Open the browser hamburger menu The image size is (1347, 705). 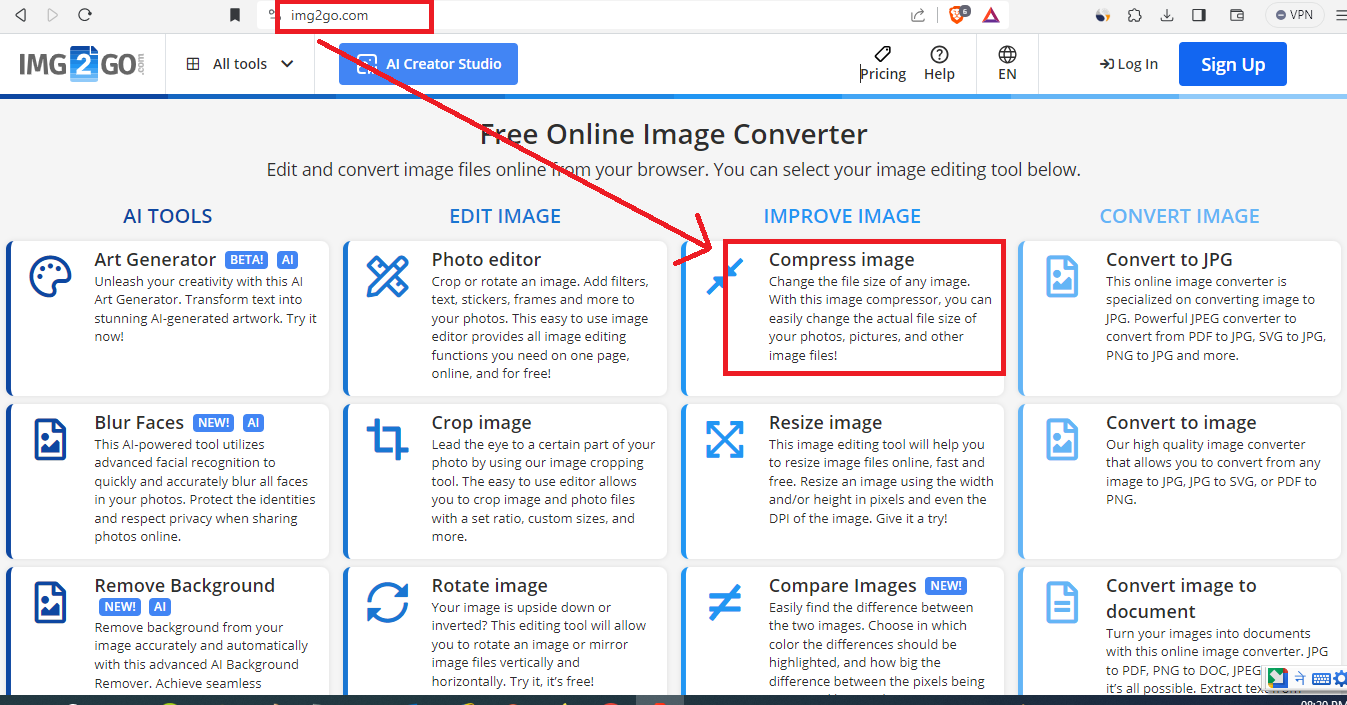pos(1340,15)
